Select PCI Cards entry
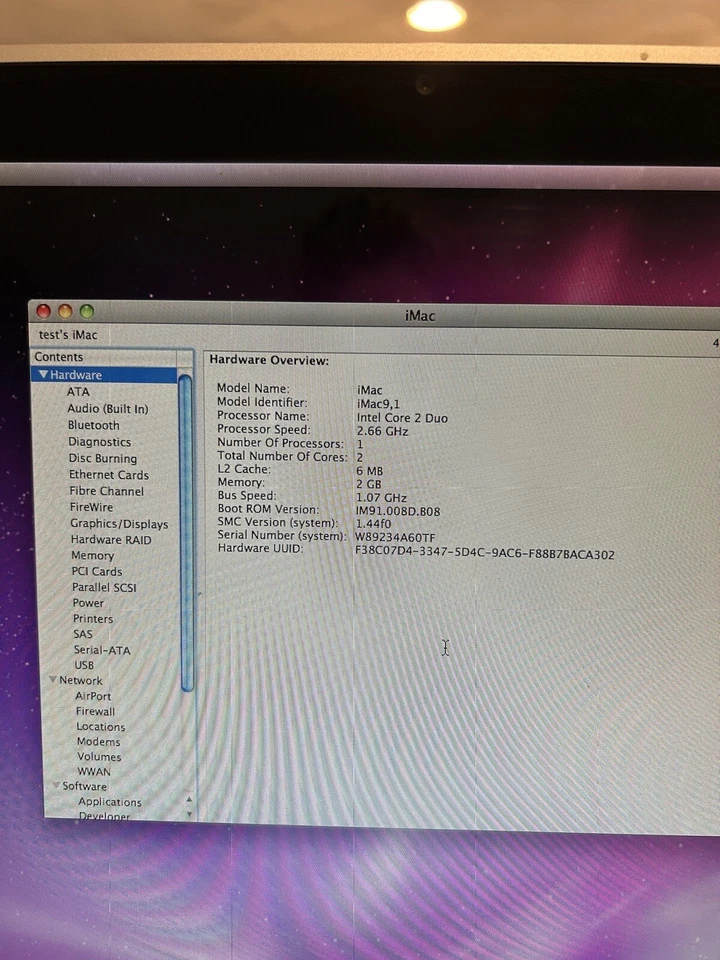Image resolution: width=720 pixels, height=960 pixels. [97, 571]
